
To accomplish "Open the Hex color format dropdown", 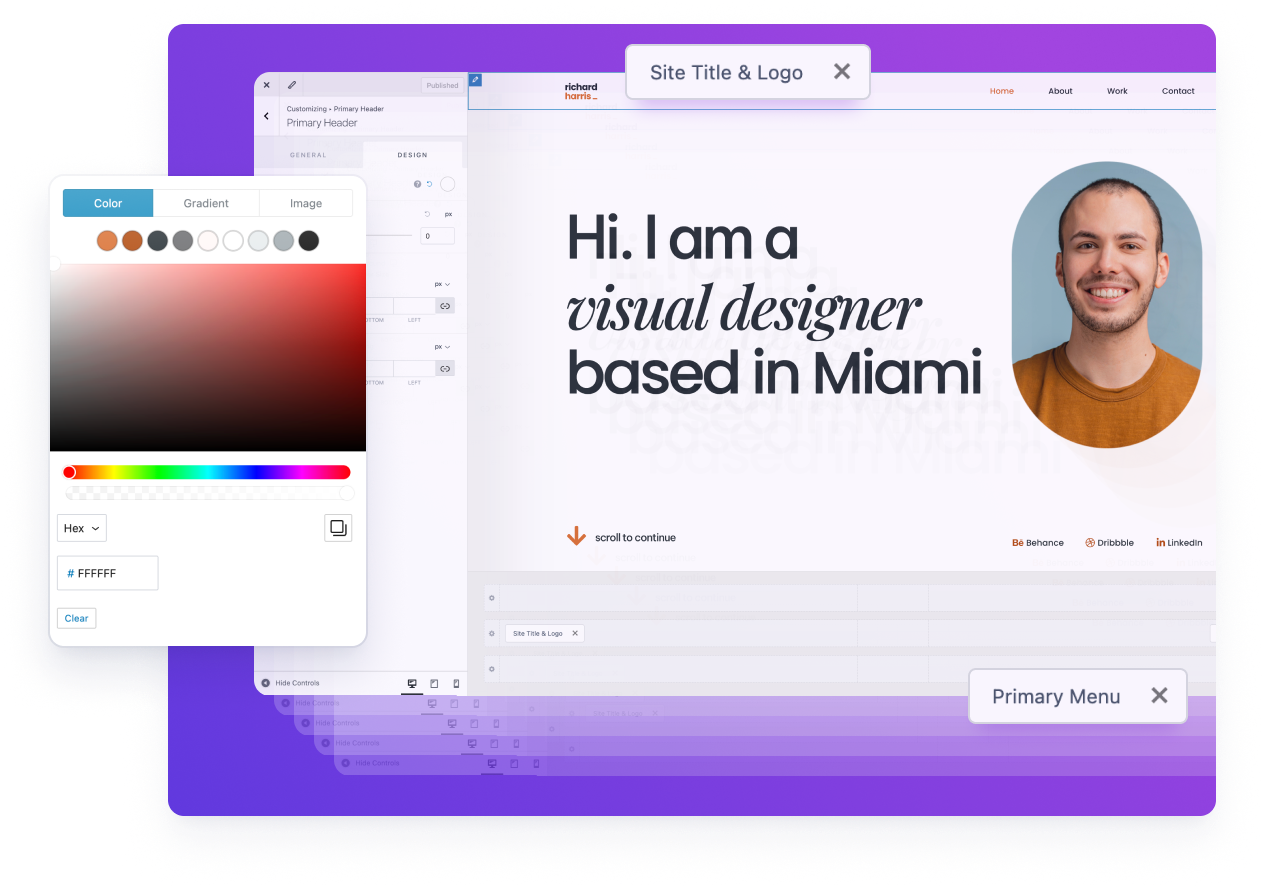I will pyautogui.click(x=82, y=528).
